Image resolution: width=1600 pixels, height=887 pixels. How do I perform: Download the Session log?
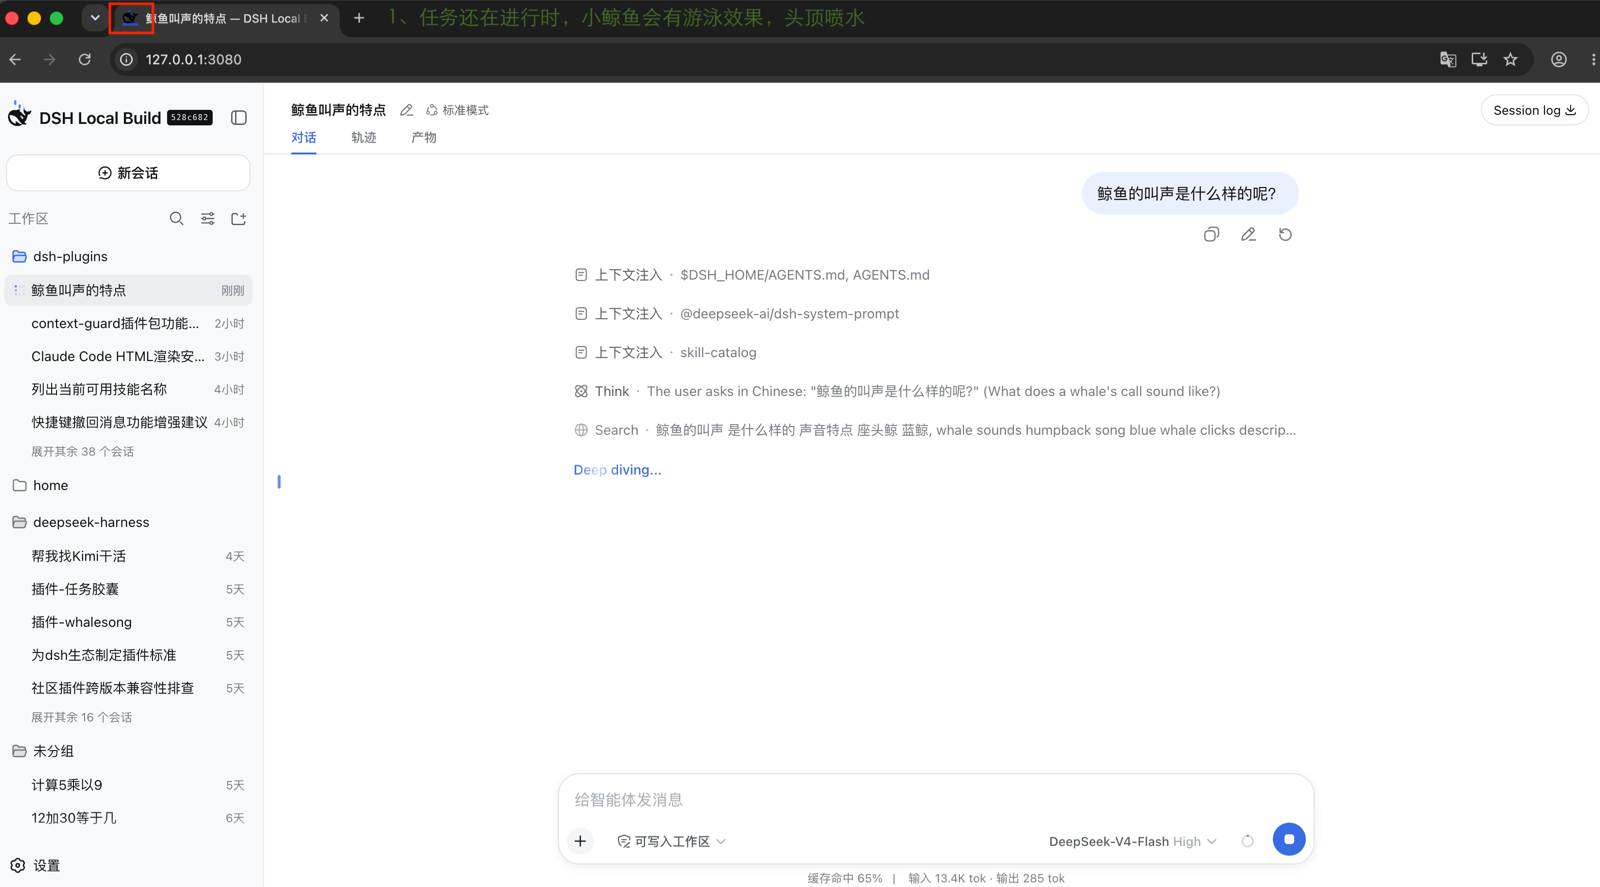pos(1534,110)
